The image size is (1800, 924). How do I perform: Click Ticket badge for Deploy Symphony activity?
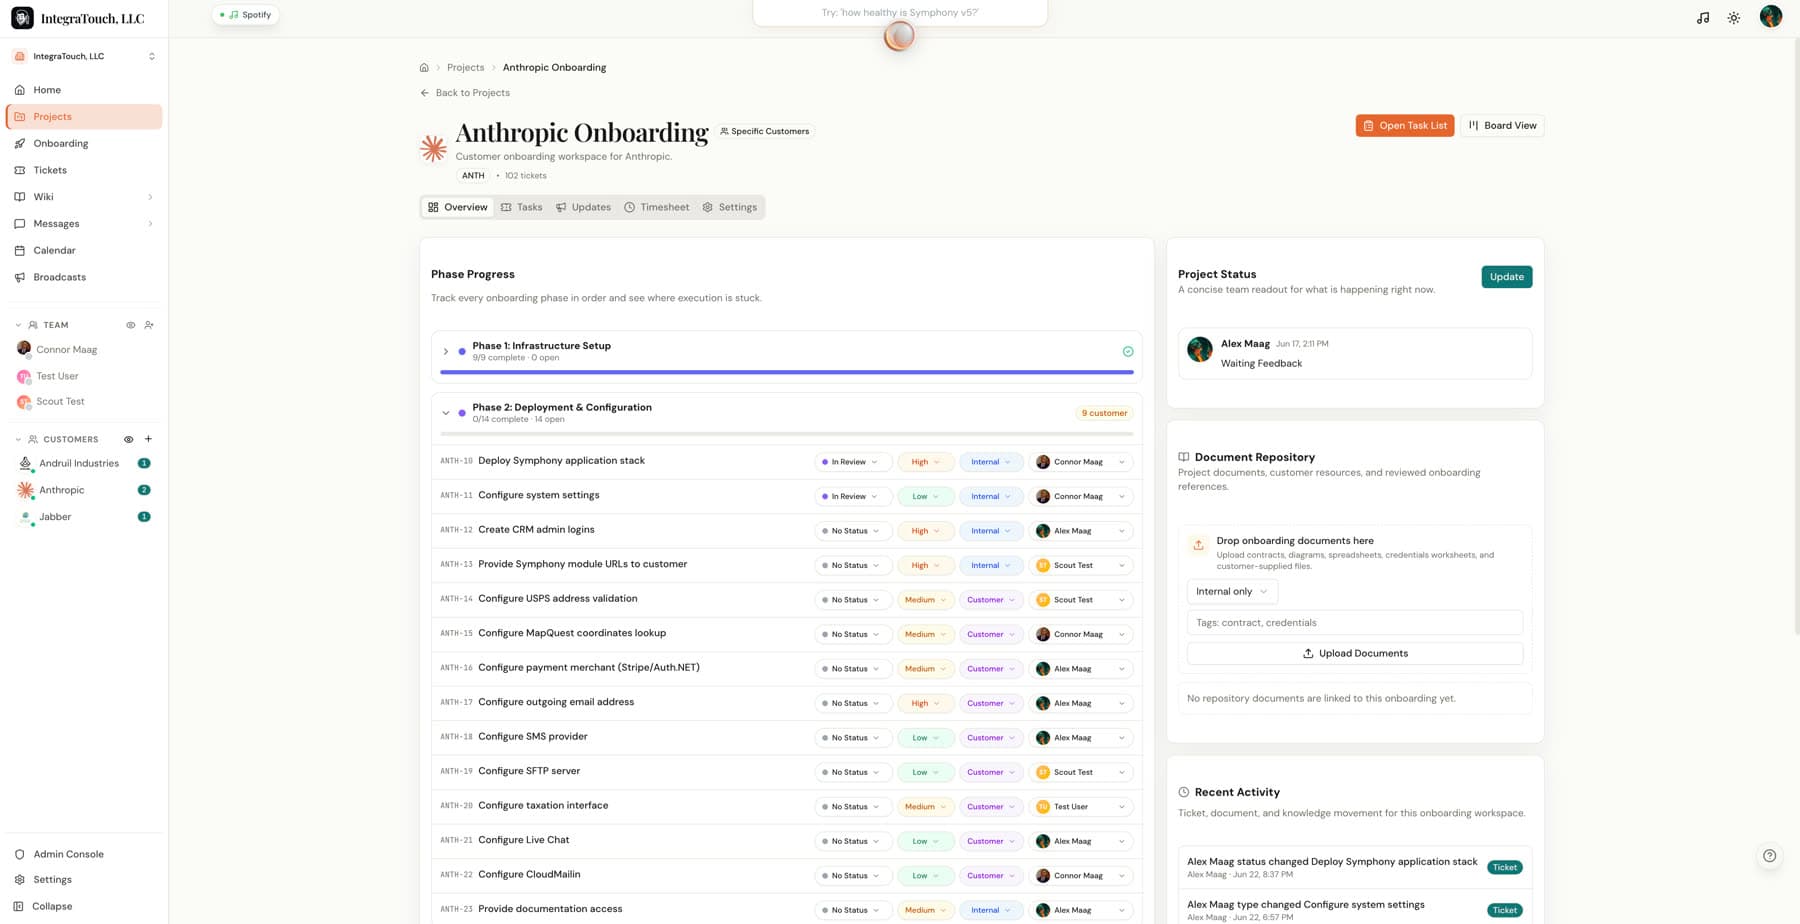(1504, 868)
